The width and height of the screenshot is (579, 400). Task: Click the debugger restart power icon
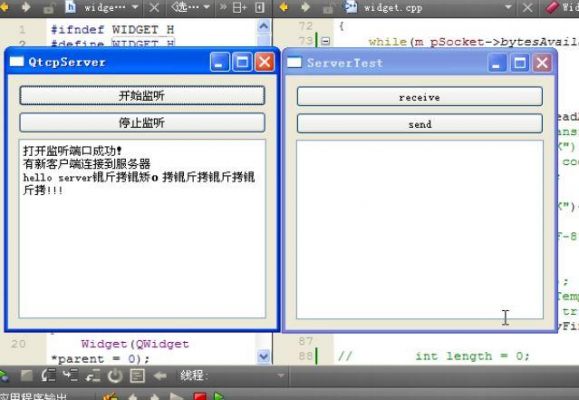point(115,376)
